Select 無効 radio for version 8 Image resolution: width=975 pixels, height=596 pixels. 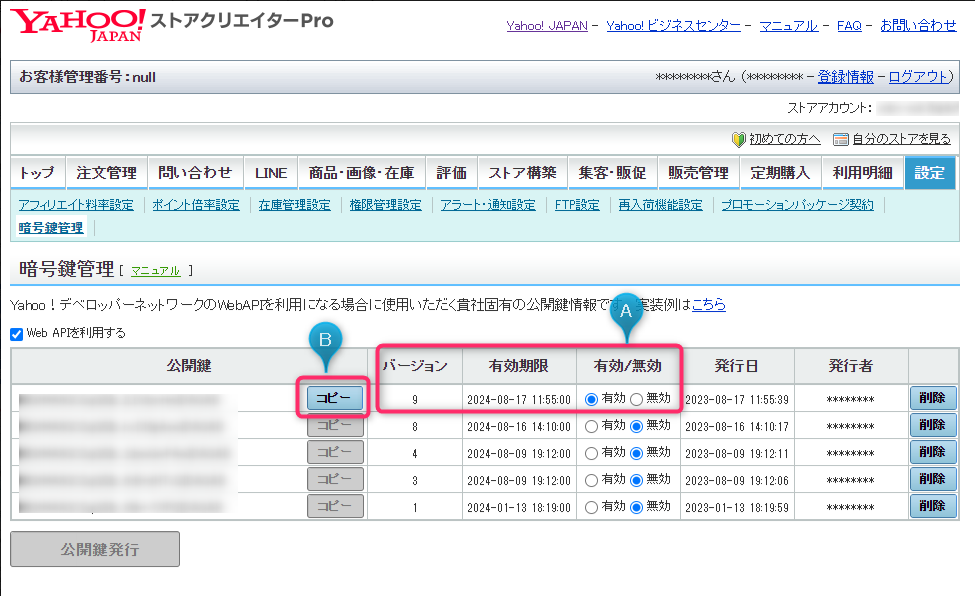[636, 427]
